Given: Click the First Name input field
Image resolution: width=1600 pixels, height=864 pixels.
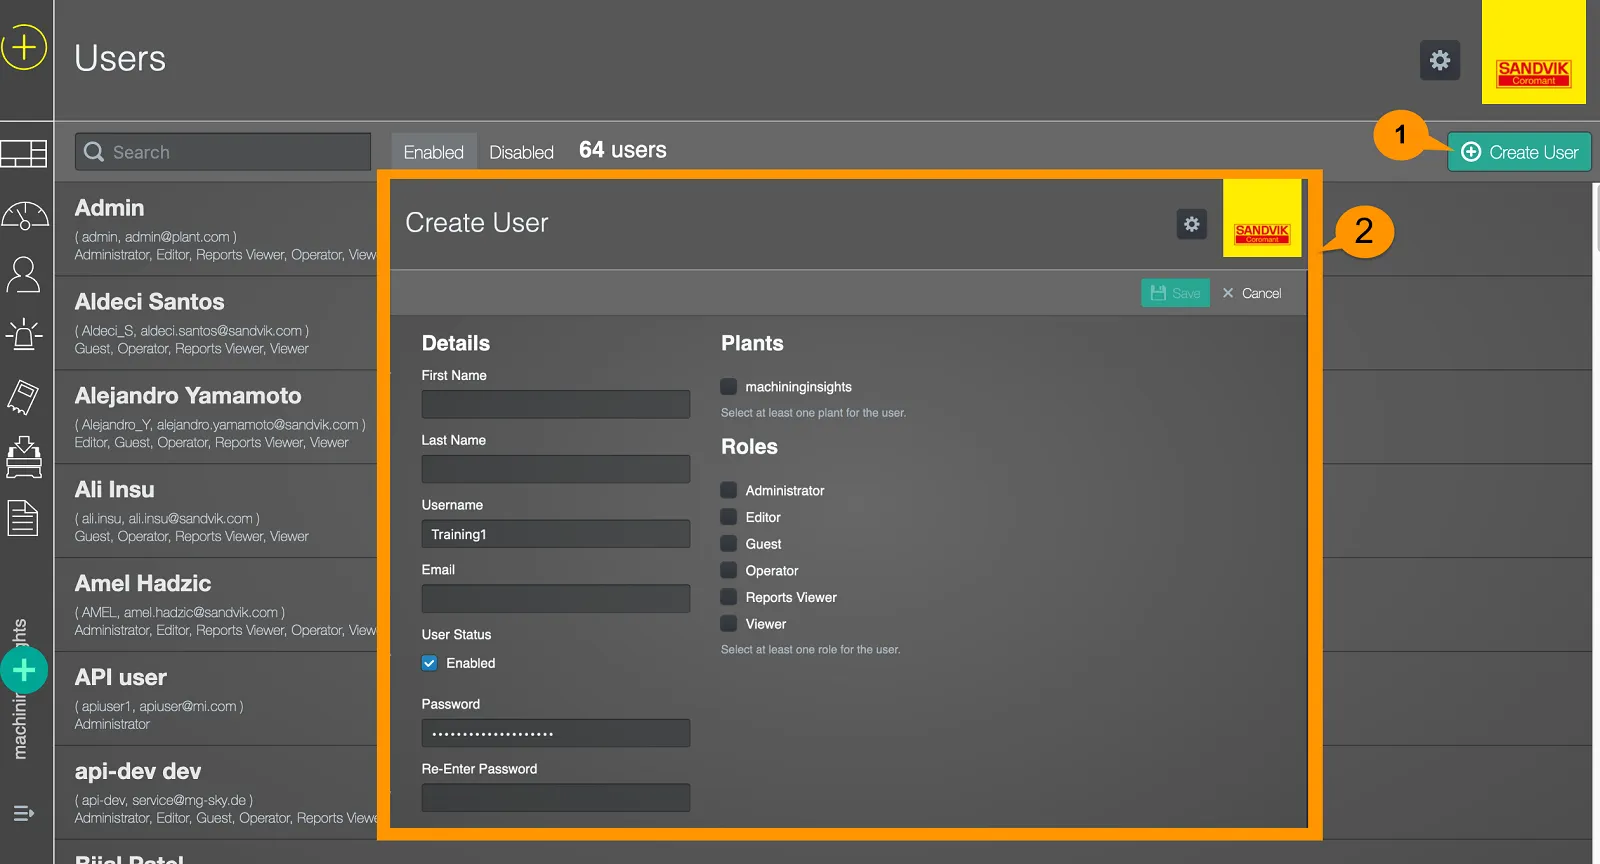Looking at the screenshot, I should click(555, 404).
